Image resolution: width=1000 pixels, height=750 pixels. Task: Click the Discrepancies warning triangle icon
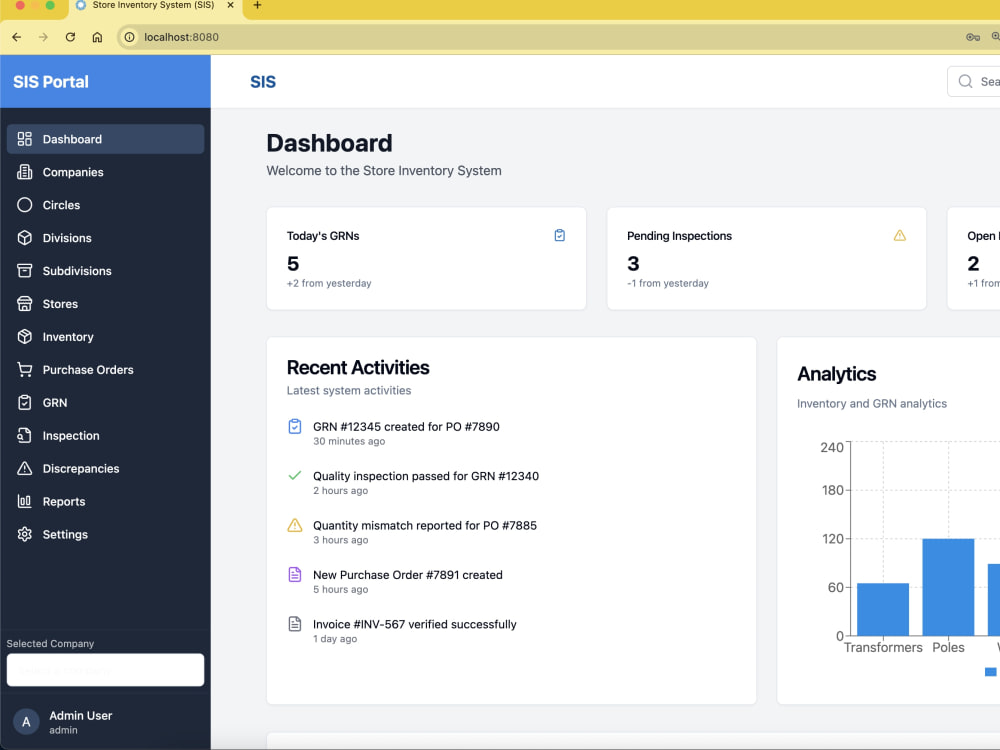click(24, 469)
